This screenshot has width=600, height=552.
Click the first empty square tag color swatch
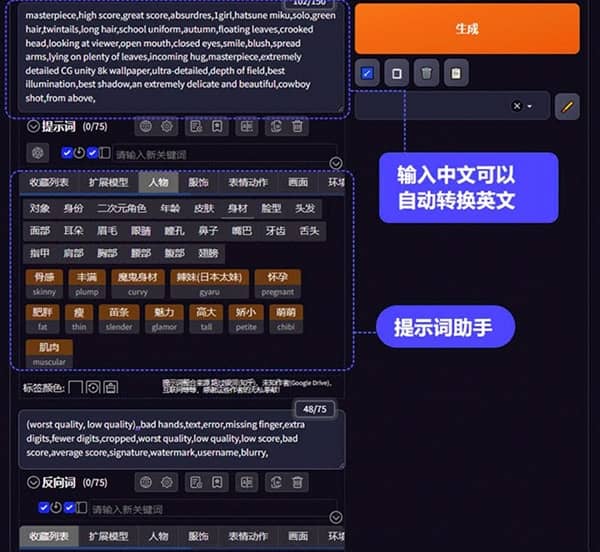(x=75, y=386)
